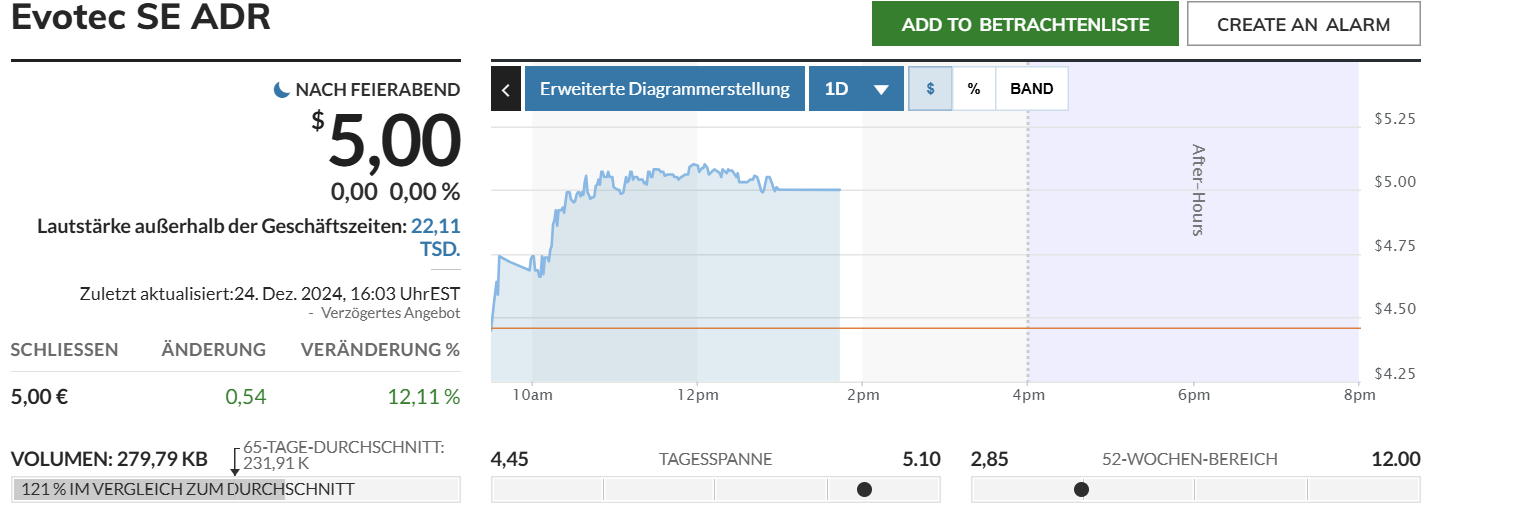The width and height of the screenshot is (1521, 508).
Task: Click the moon after-hours icon
Action: (282, 90)
